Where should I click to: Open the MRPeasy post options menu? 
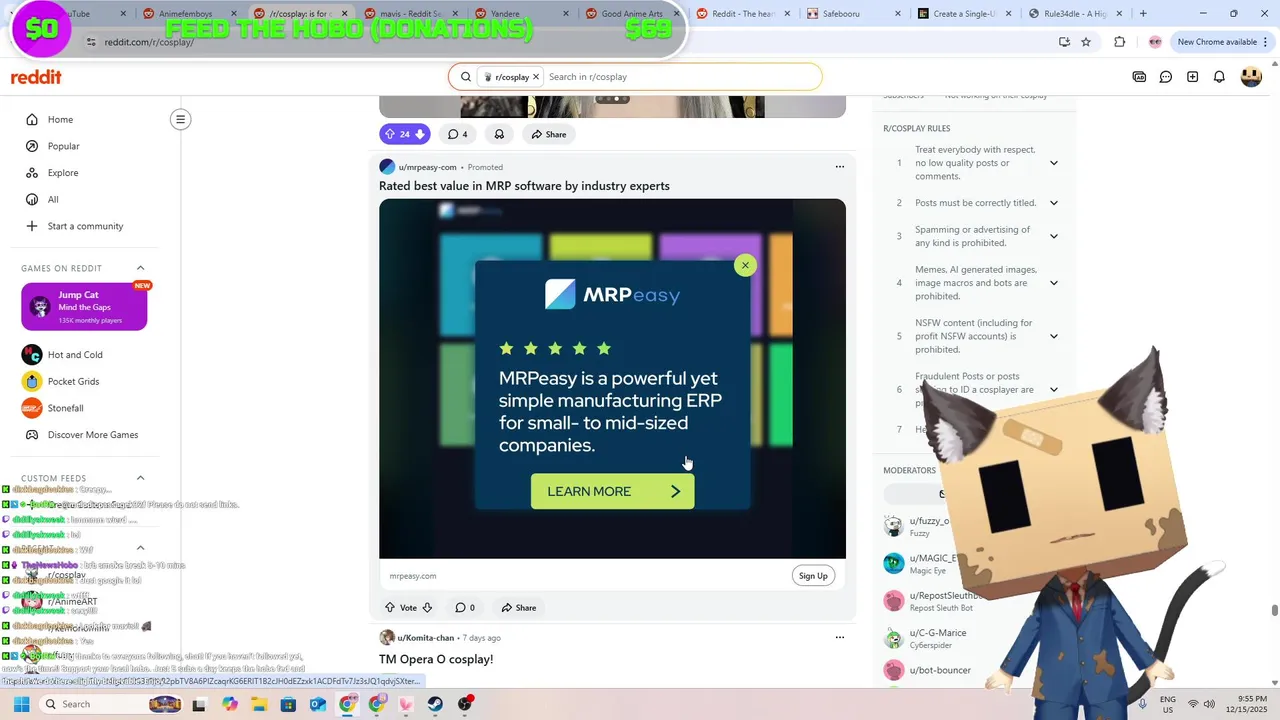click(x=840, y=167)
